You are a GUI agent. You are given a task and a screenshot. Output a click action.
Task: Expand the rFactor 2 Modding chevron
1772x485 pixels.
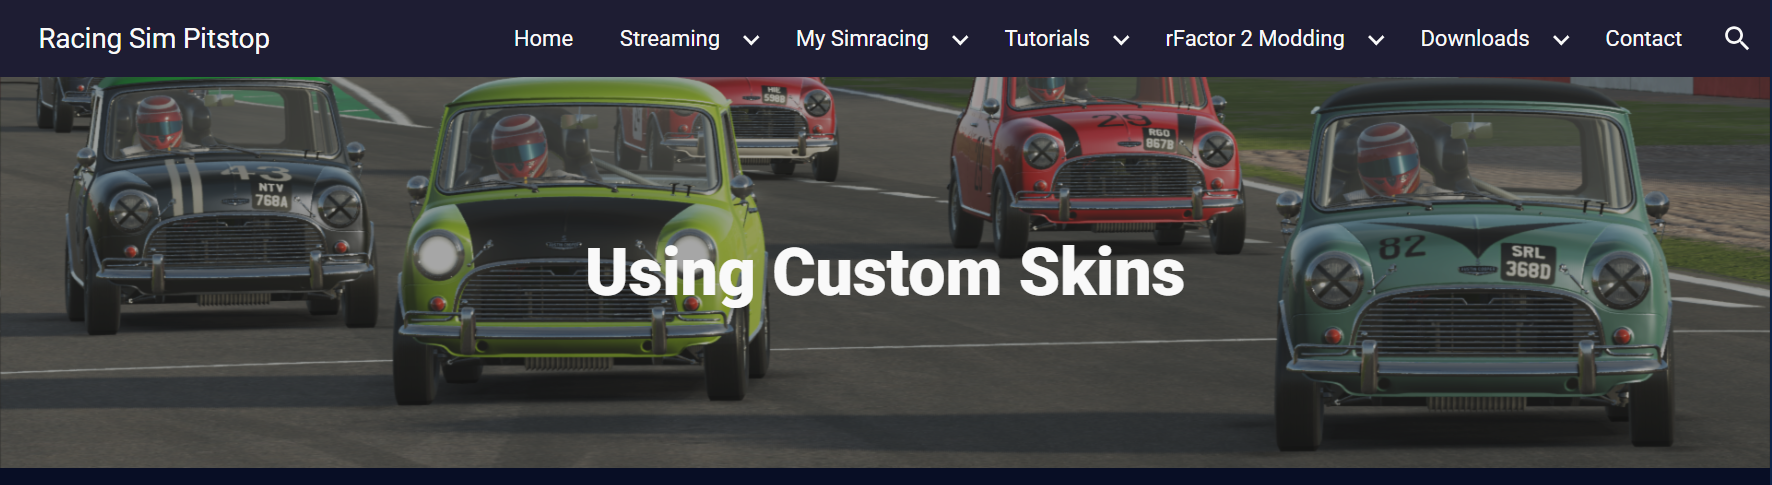pyautogui.click(x=1376, y=40)
